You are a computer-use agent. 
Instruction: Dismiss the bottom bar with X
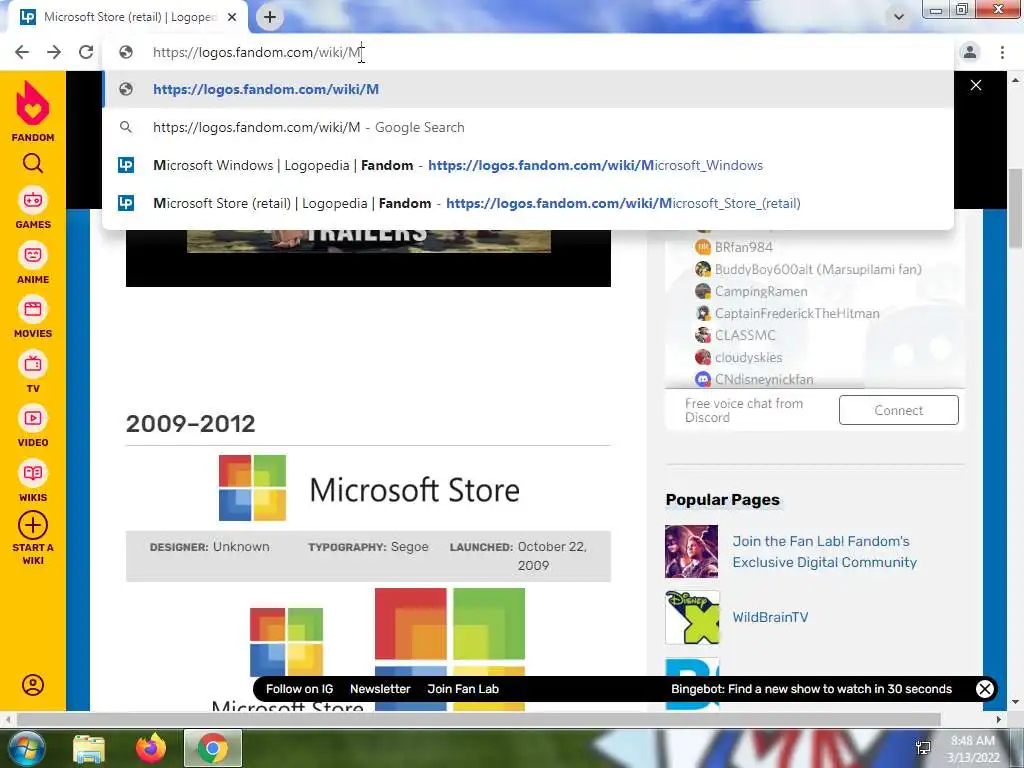pyautogui.click(x=985, y=689)
